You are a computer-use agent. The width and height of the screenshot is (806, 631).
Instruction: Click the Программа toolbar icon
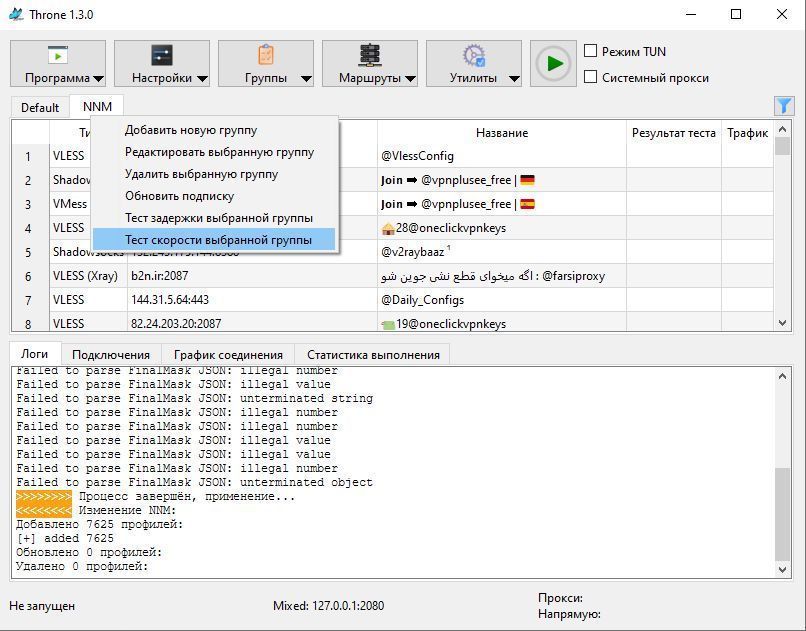pyautogui.click(x=58, y=55)
